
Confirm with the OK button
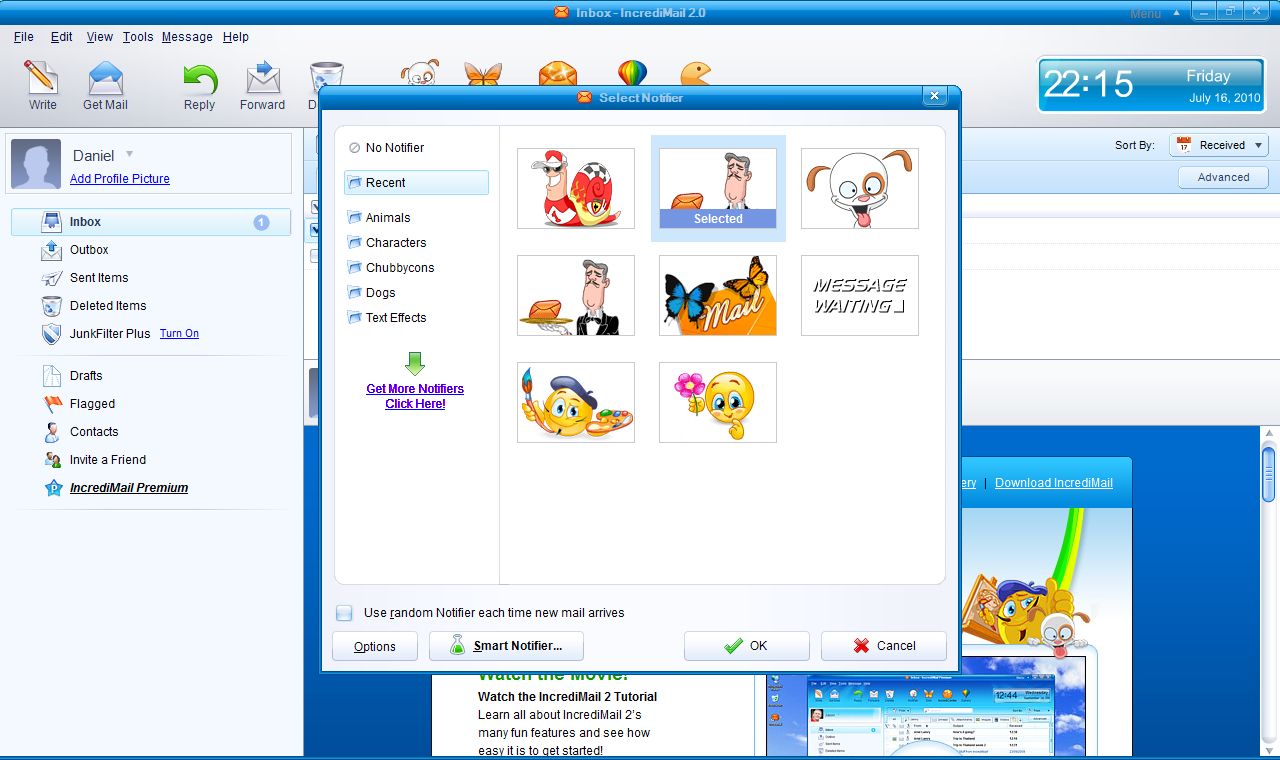(x=747, y=646)
